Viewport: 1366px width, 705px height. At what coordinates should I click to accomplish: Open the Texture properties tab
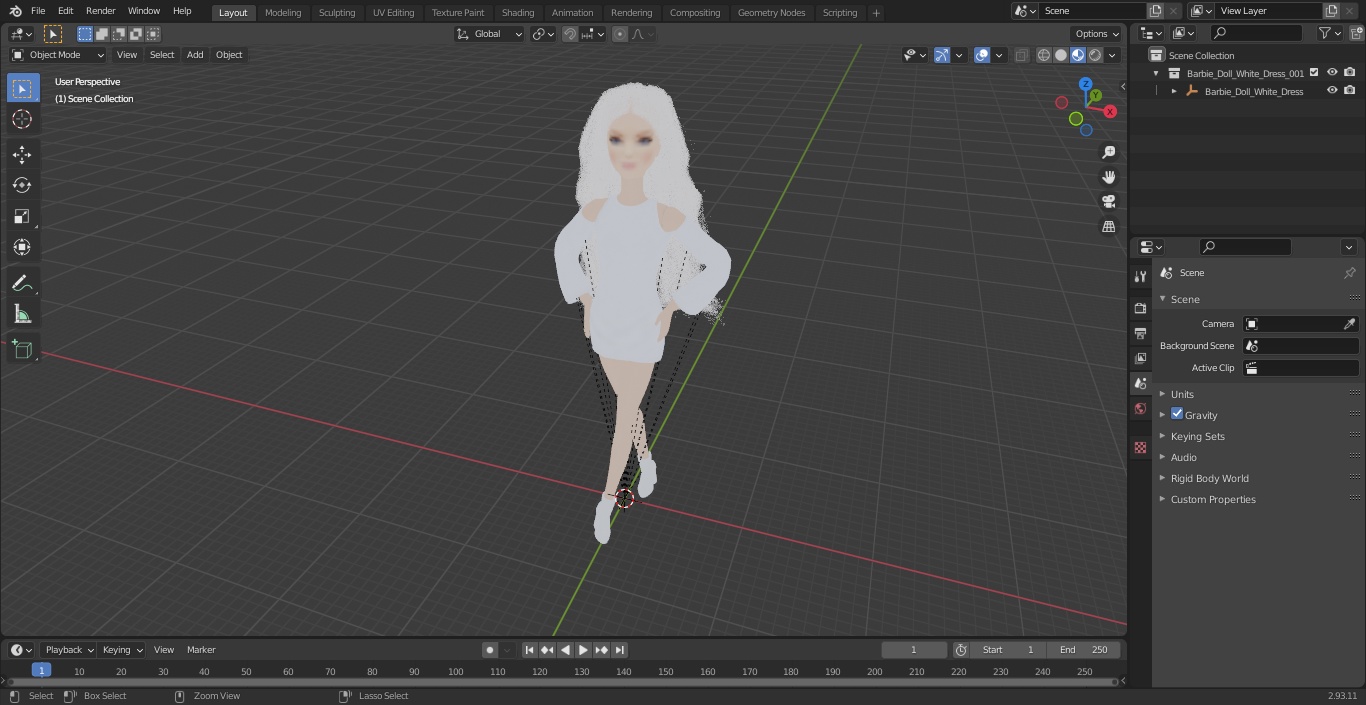point(1140,447)
